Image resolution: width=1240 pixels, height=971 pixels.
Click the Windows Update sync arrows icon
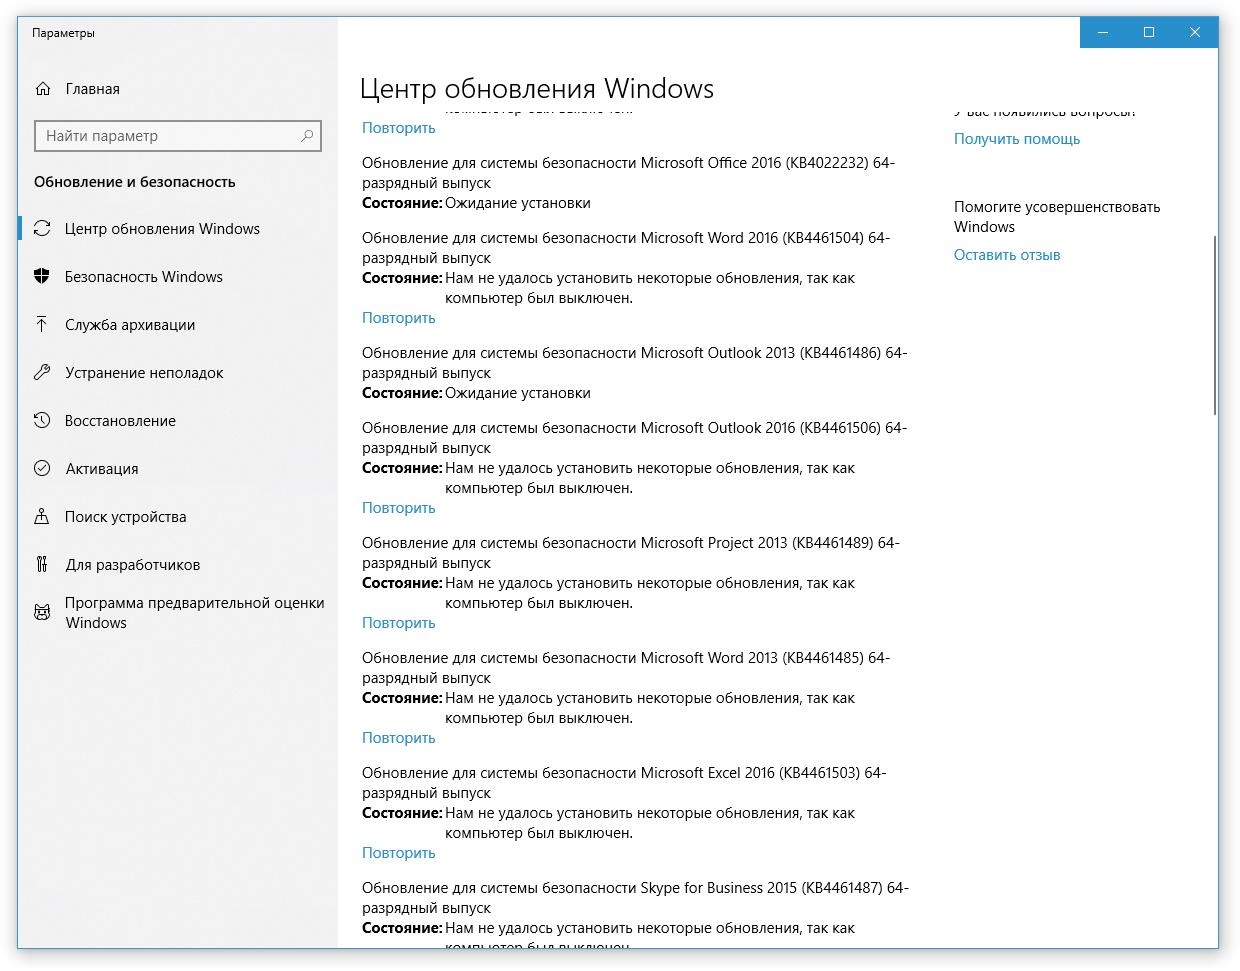click(42, 228)
